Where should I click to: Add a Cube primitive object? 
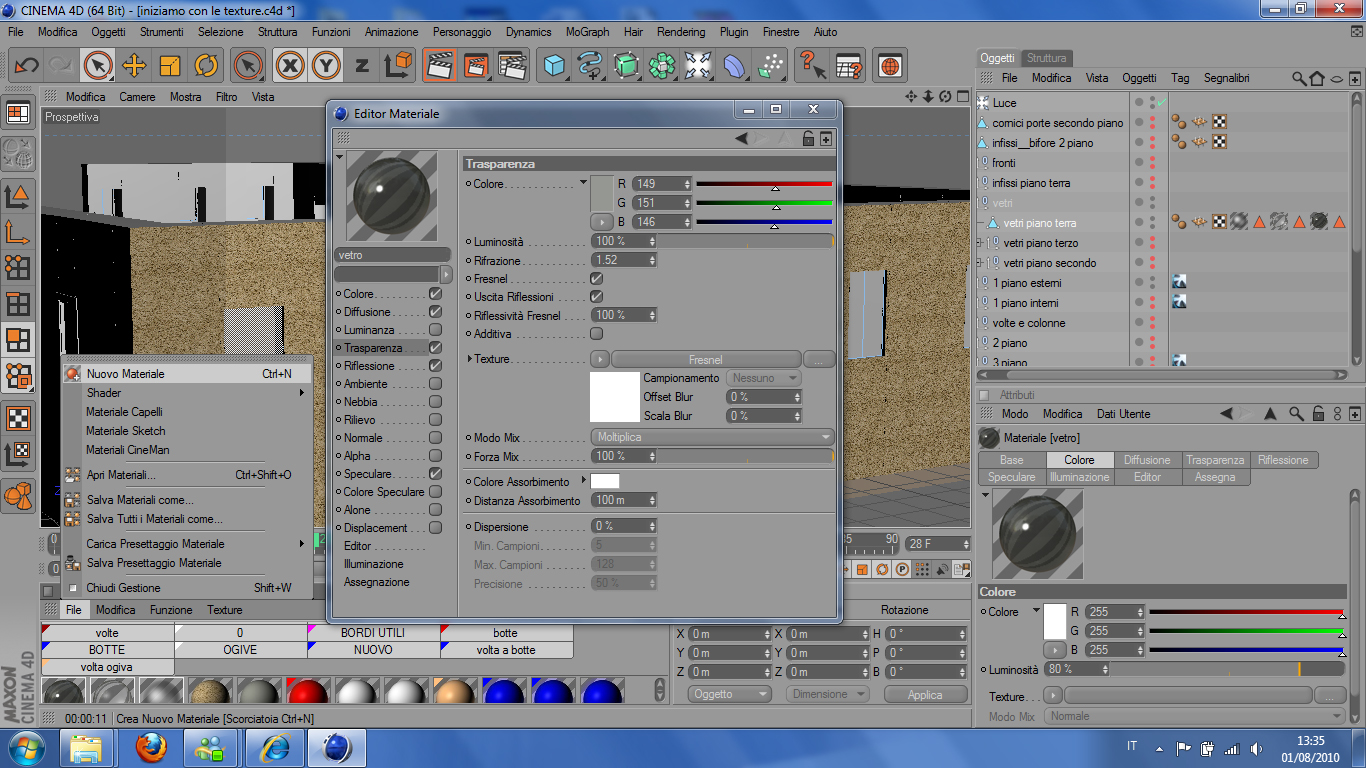click(553, 66)
